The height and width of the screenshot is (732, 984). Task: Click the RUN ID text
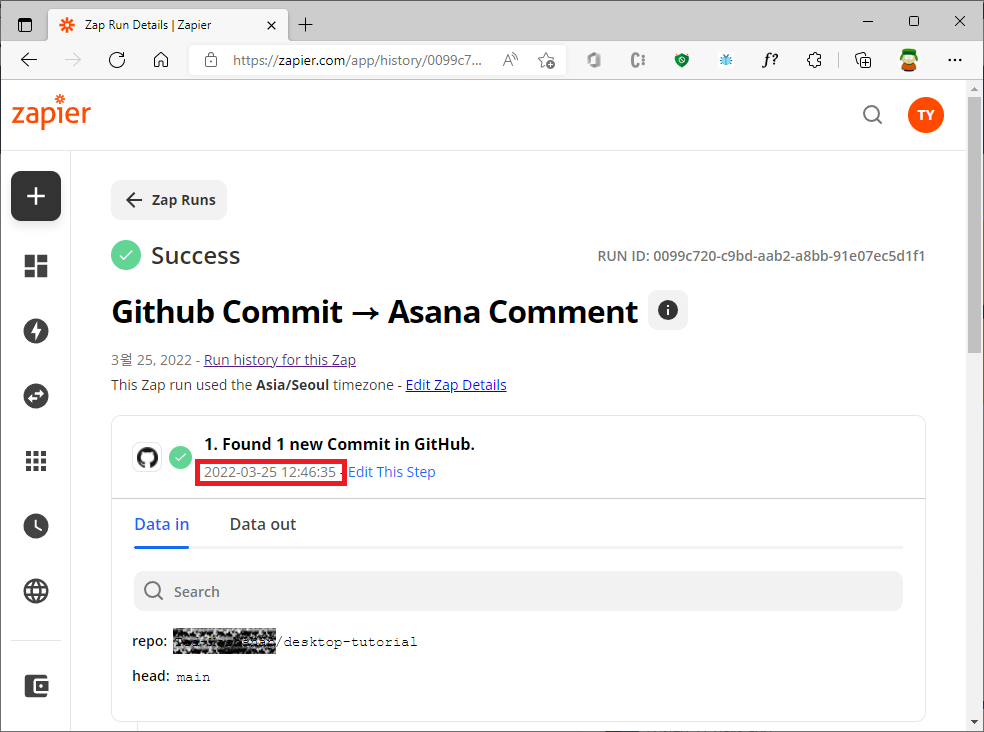point(761,256)
